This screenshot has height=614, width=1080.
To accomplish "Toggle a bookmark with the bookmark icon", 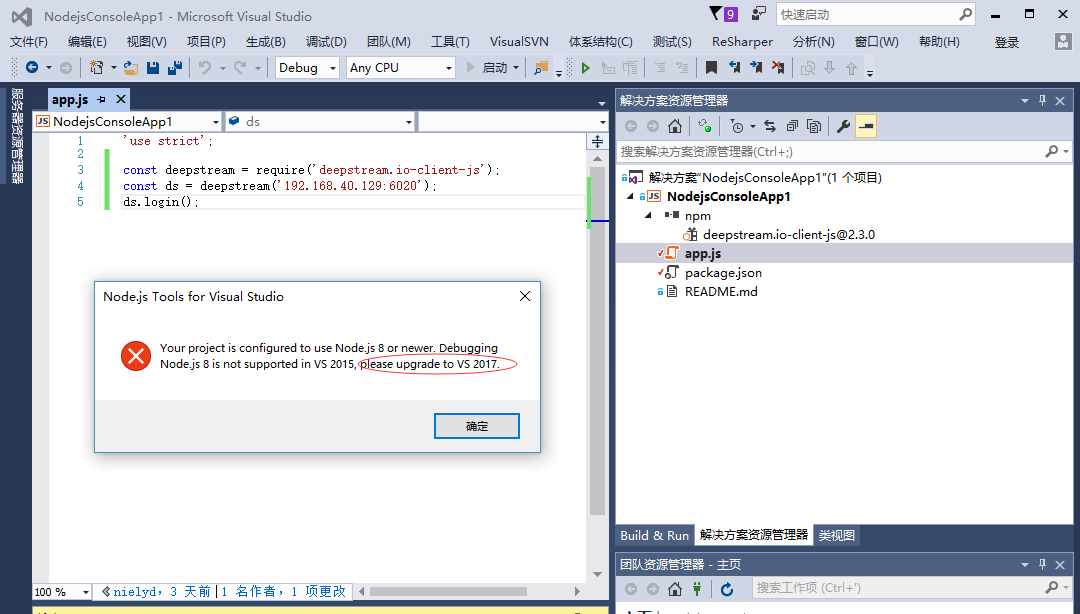I will click(712, 68).
